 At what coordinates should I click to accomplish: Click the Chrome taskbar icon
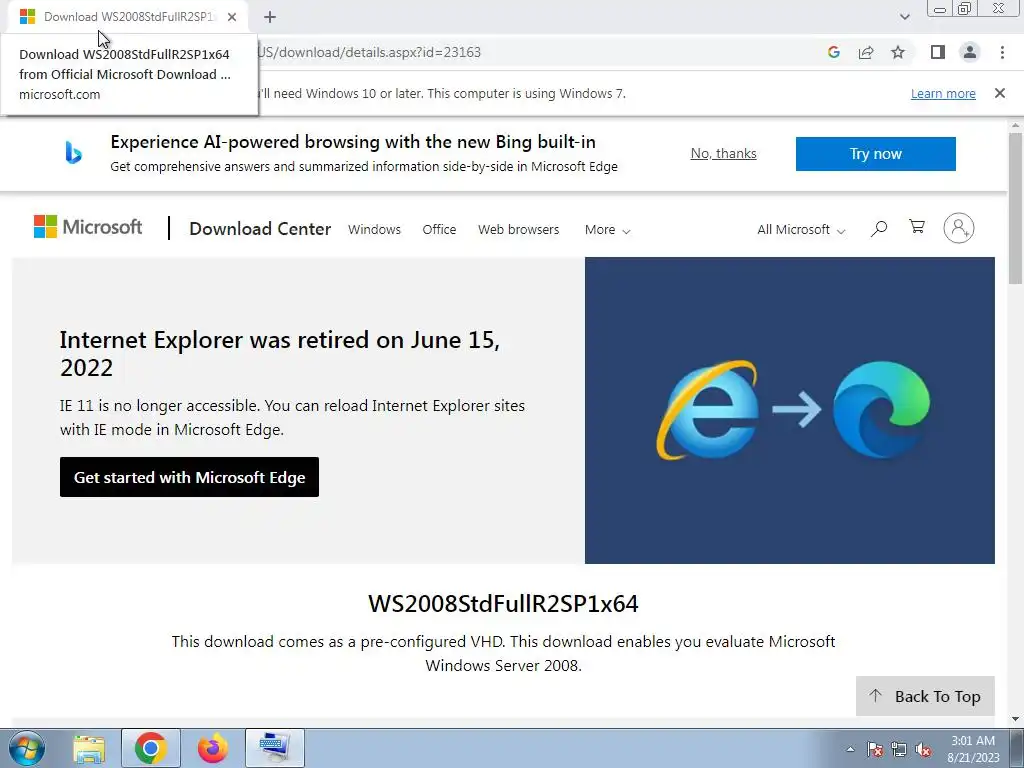(x=150, y=748)
